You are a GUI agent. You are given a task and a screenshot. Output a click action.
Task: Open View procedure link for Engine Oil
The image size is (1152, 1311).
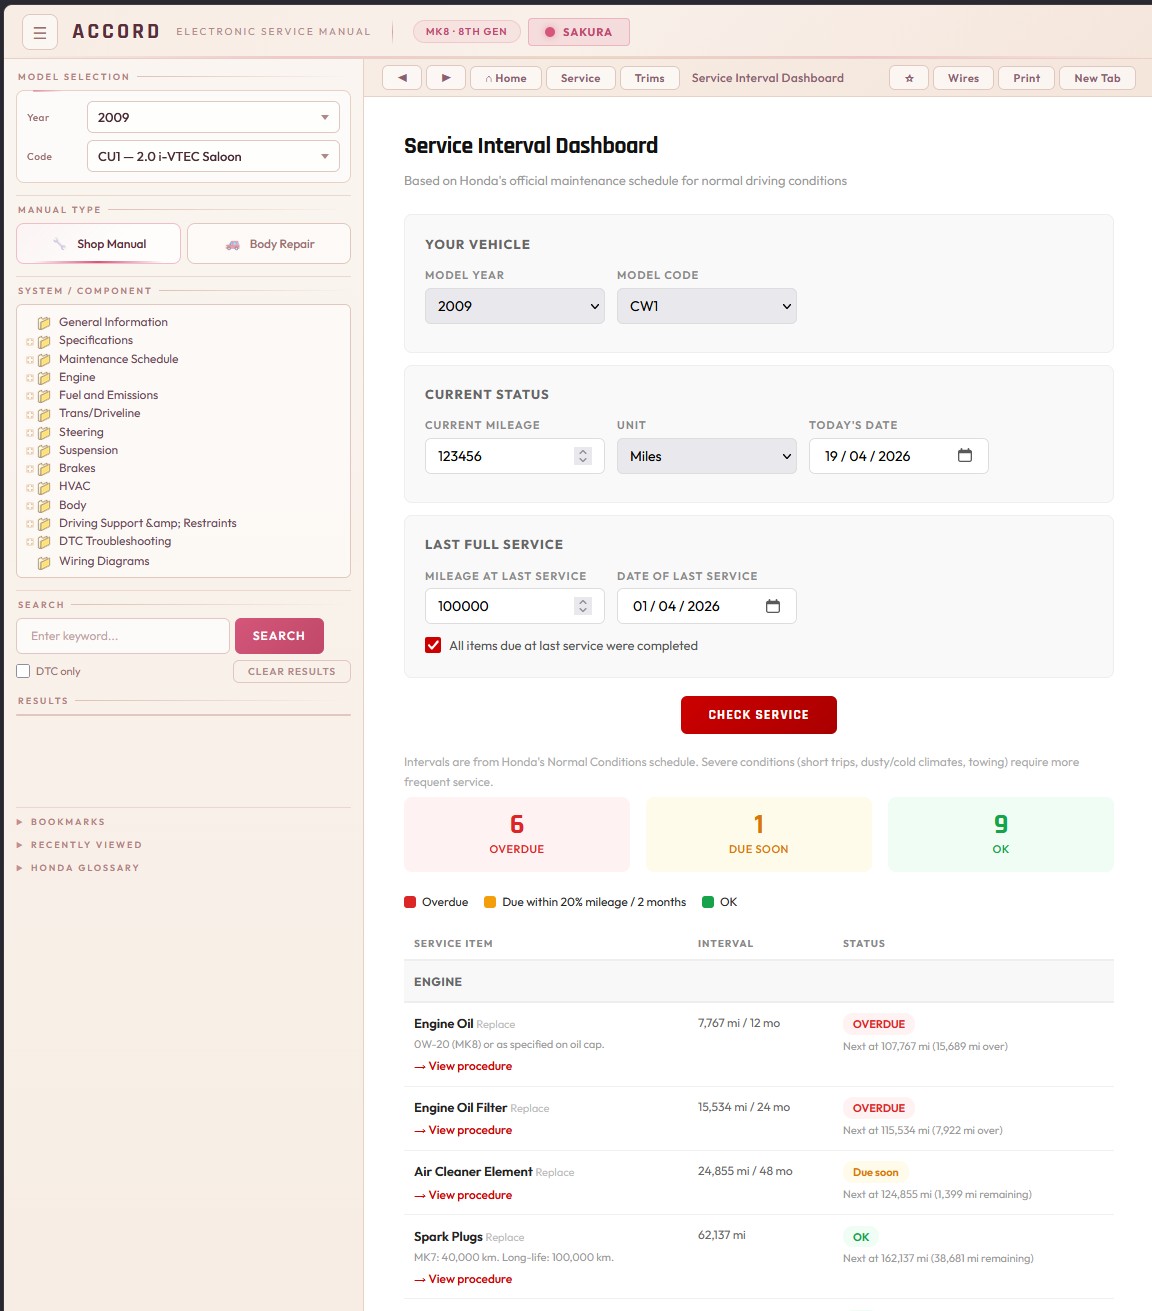coord(470,1066)
